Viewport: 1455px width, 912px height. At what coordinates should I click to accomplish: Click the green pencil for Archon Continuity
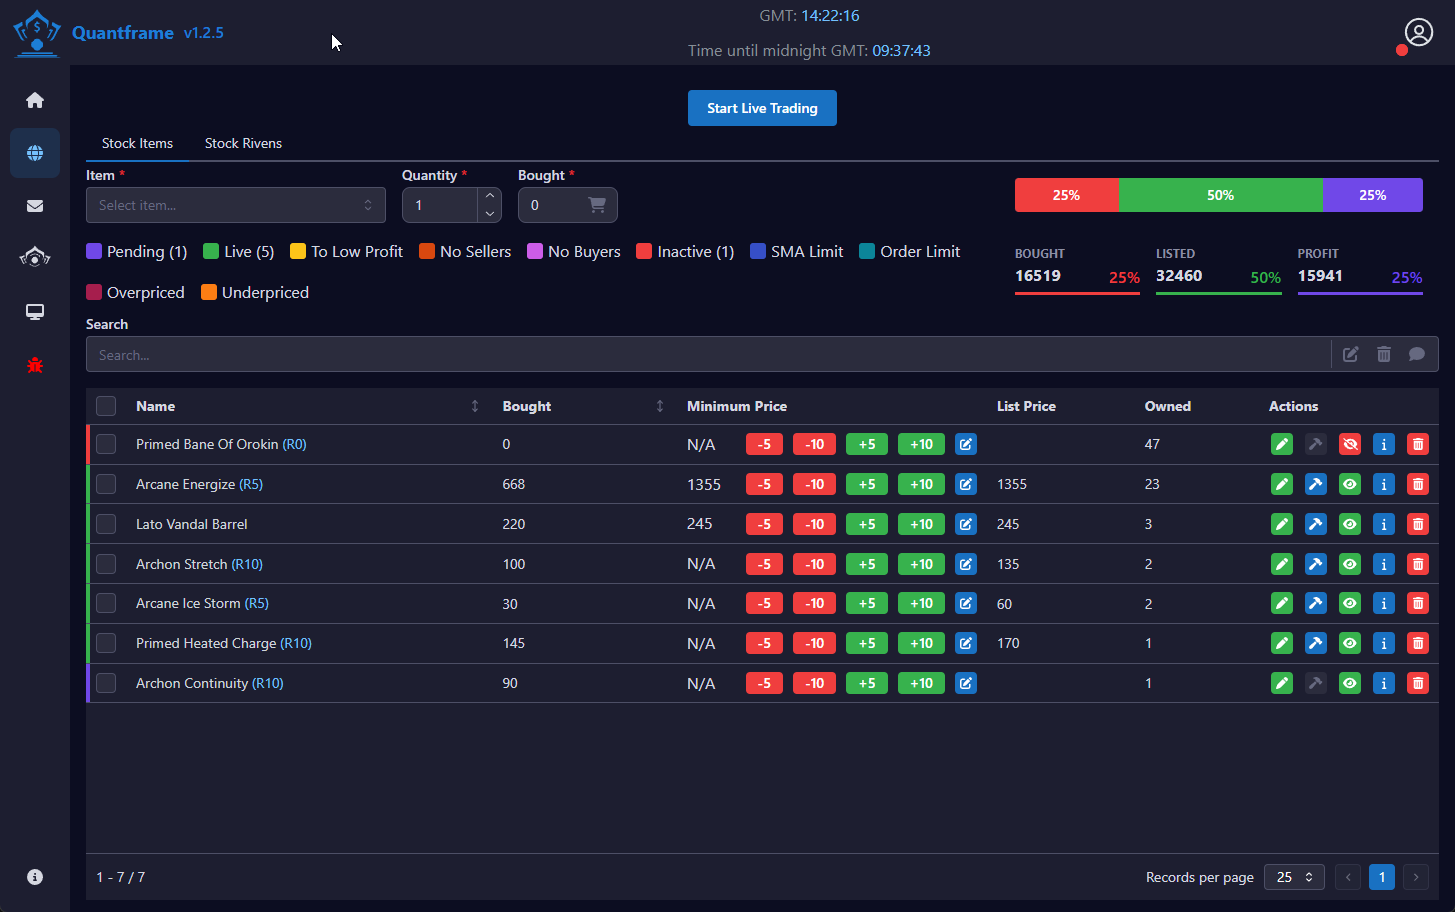tap(1282, 683)
